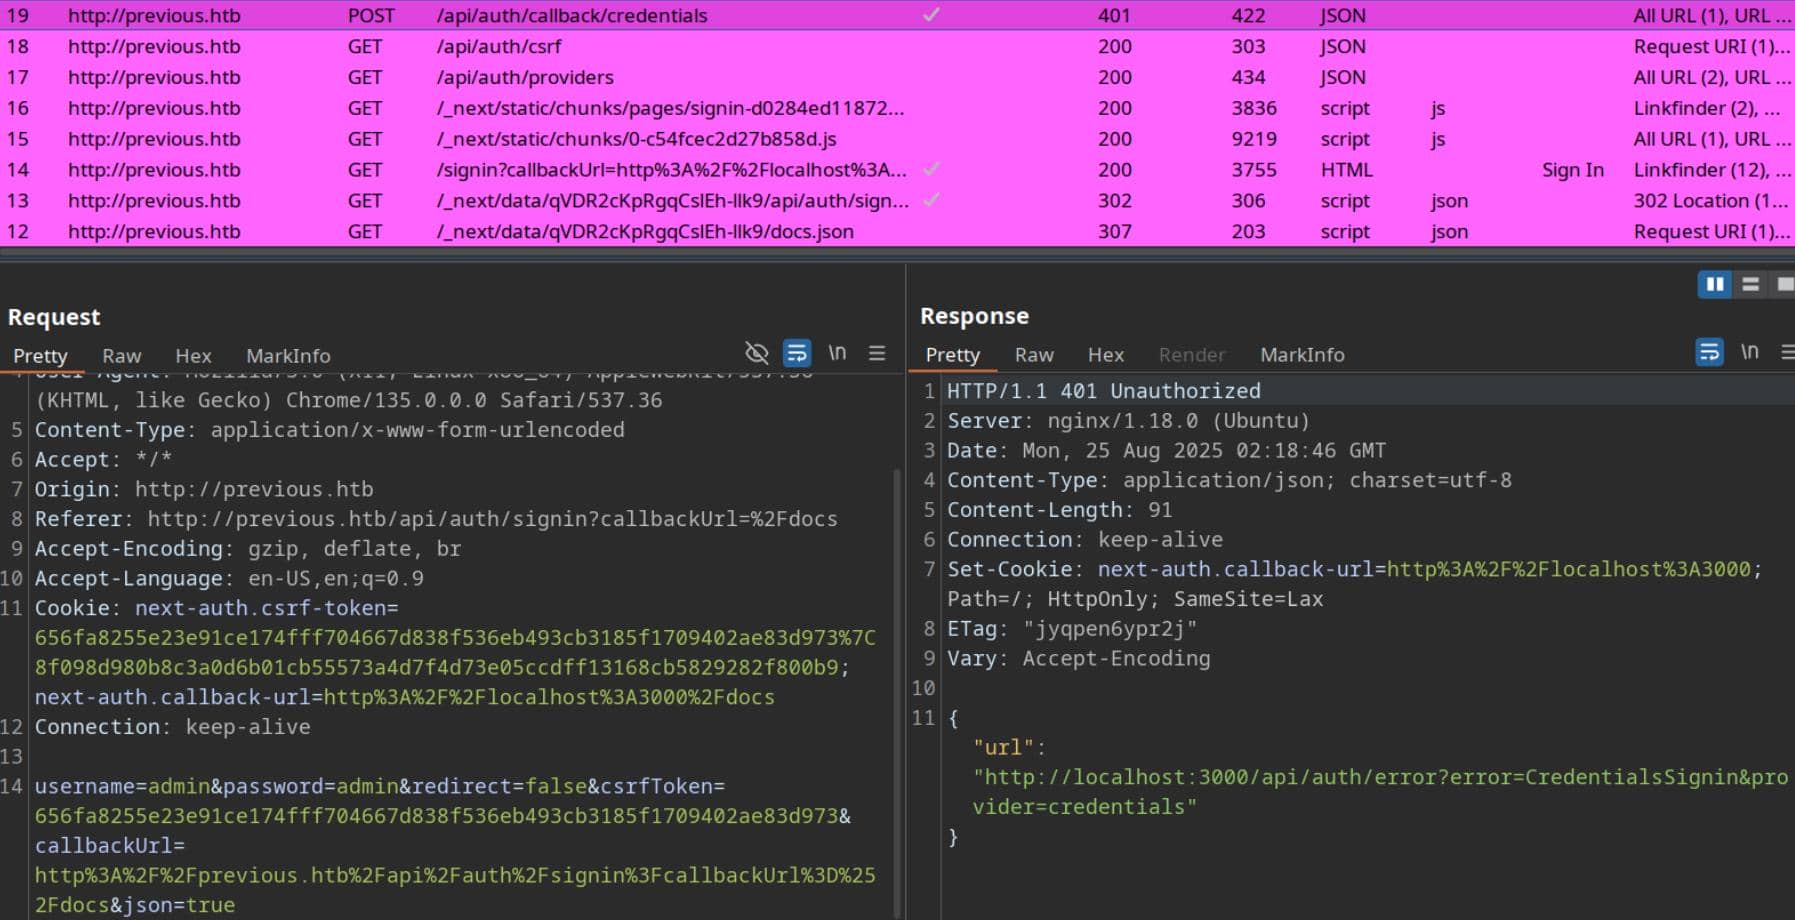Open the Hex tab in the Request panel
1795x920 pixels.
tap(193, 356)
